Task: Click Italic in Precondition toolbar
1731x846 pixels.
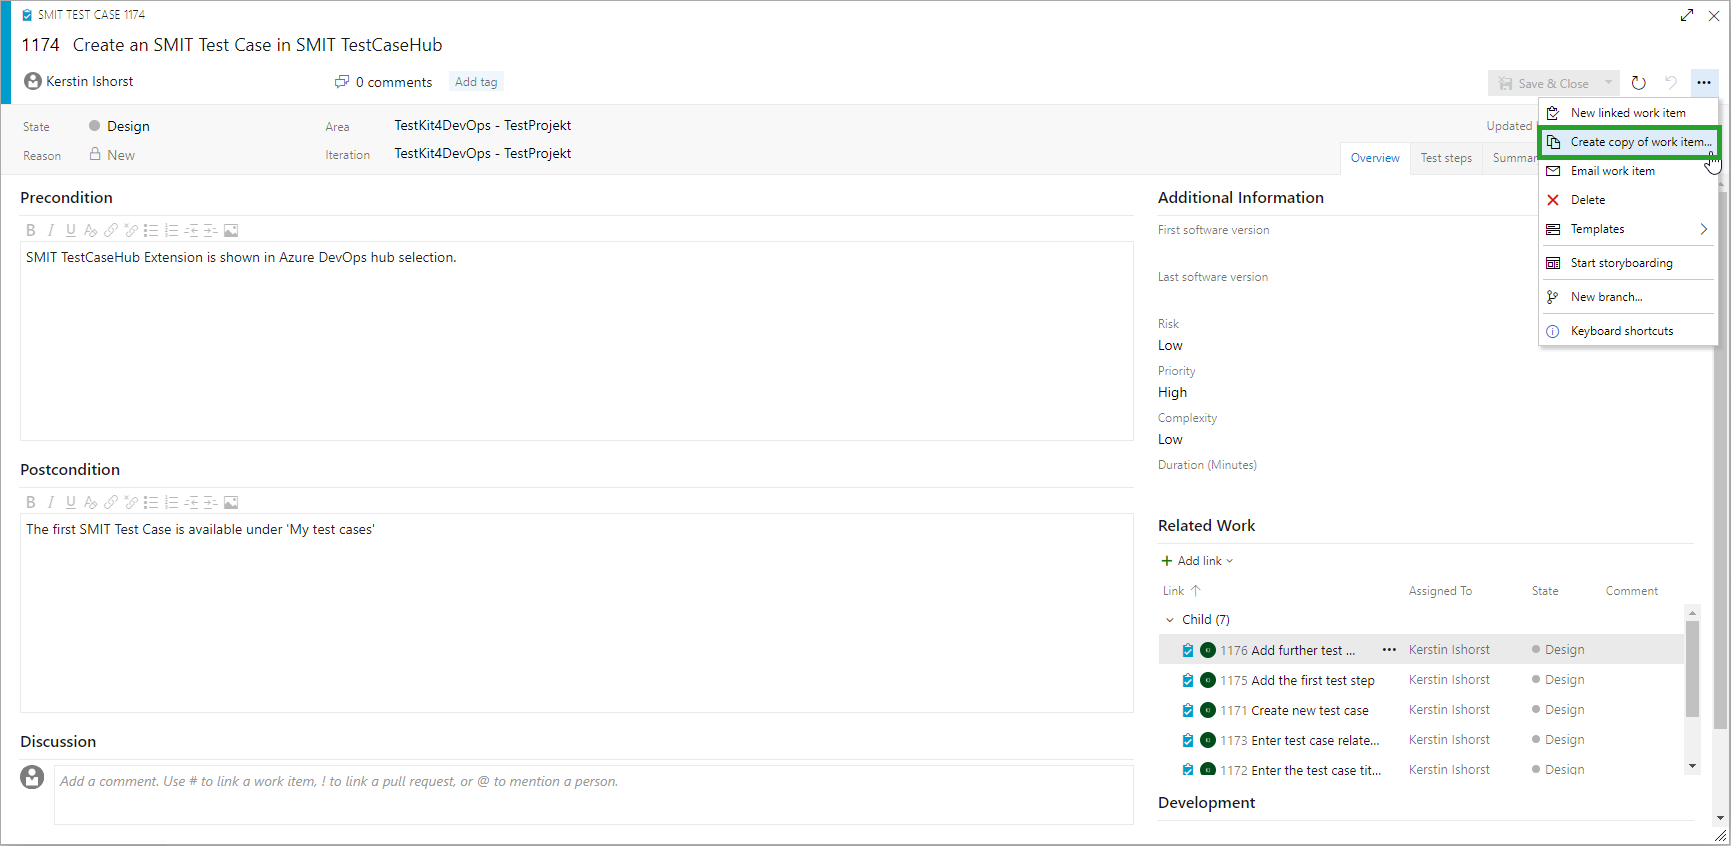Action: [51, 231]
